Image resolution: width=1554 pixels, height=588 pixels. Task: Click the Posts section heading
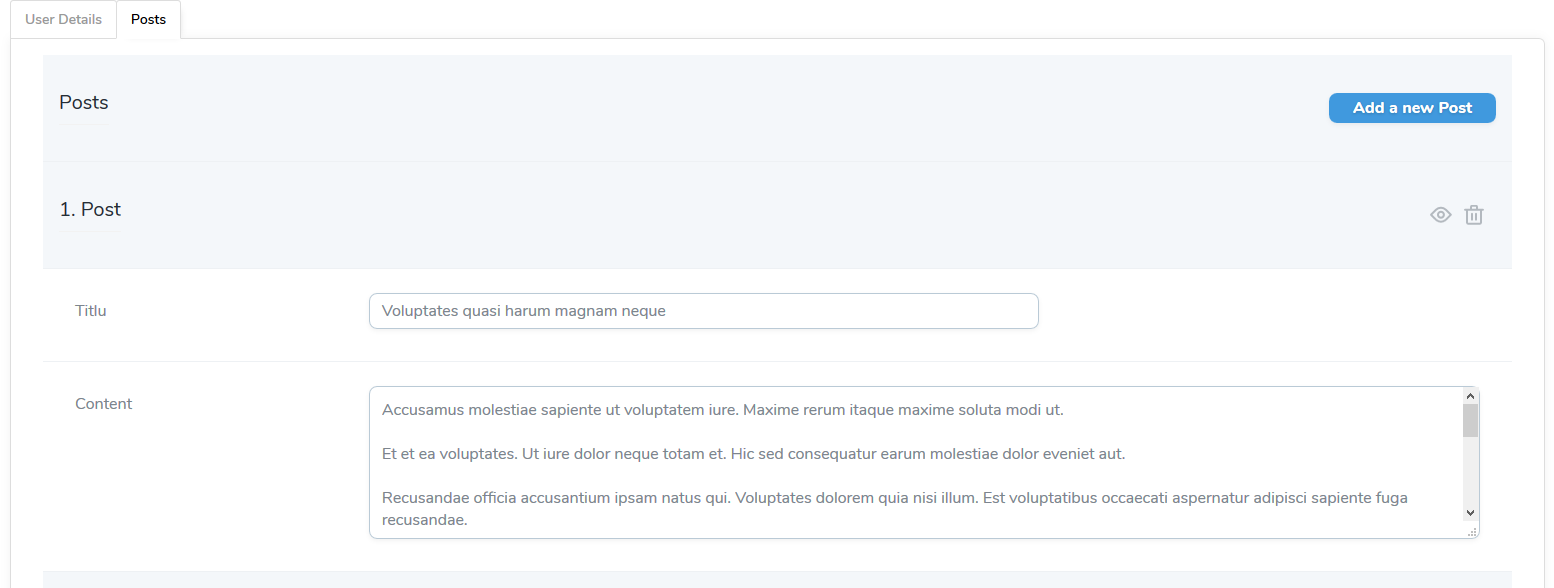click(84, 102)
